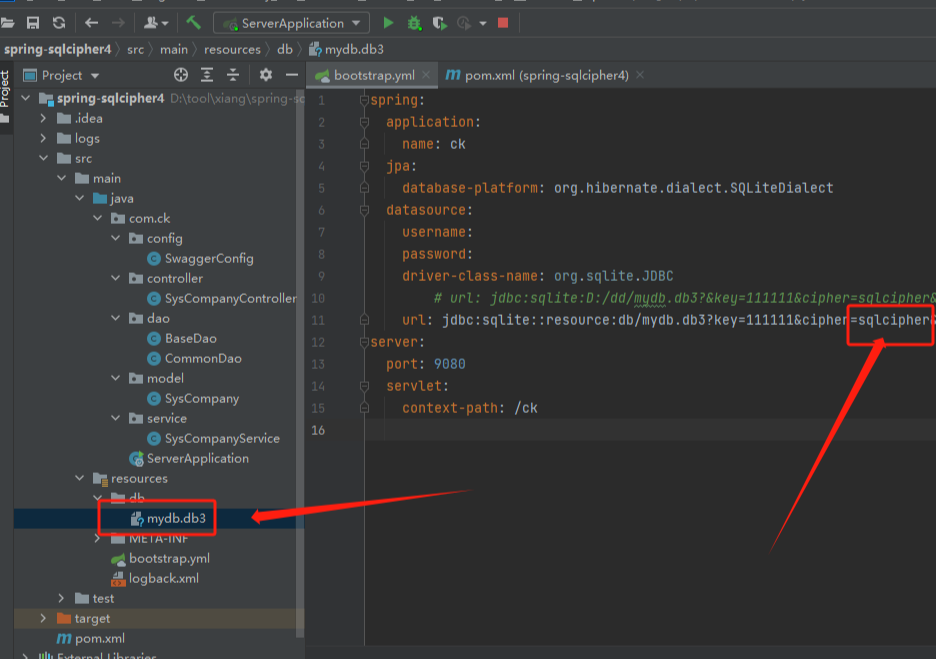Collapse the dao package
936x659 pixels.
115,318
